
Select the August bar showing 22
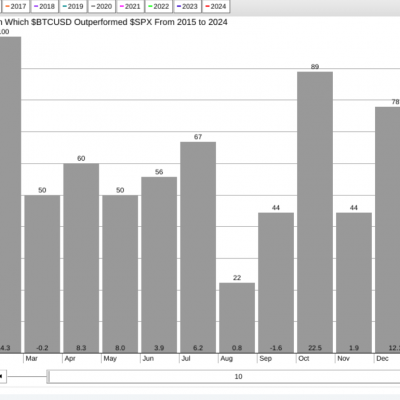(x=237, y=318)
